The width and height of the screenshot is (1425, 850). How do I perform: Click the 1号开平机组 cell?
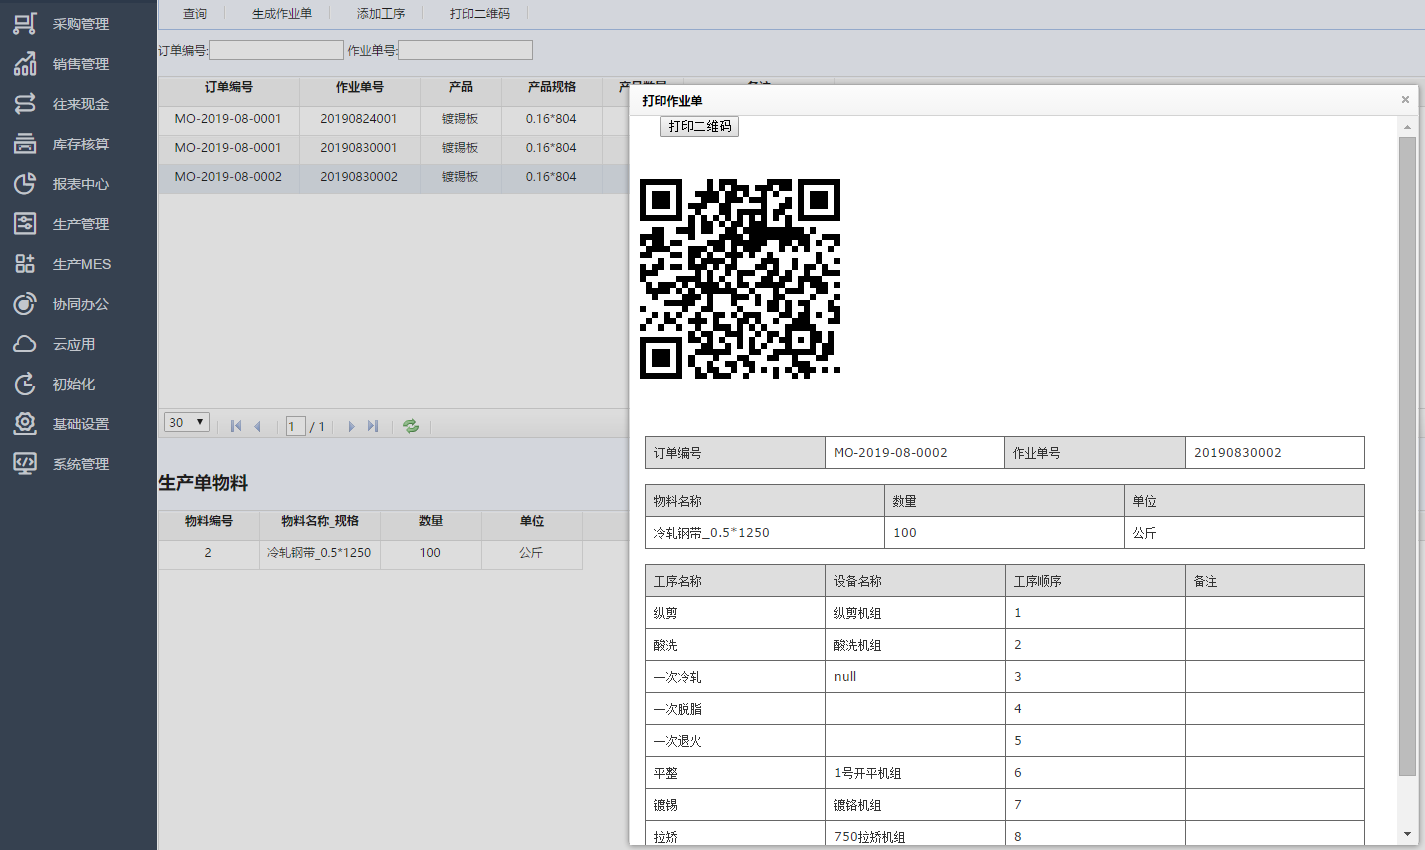(x=915, y=773)
